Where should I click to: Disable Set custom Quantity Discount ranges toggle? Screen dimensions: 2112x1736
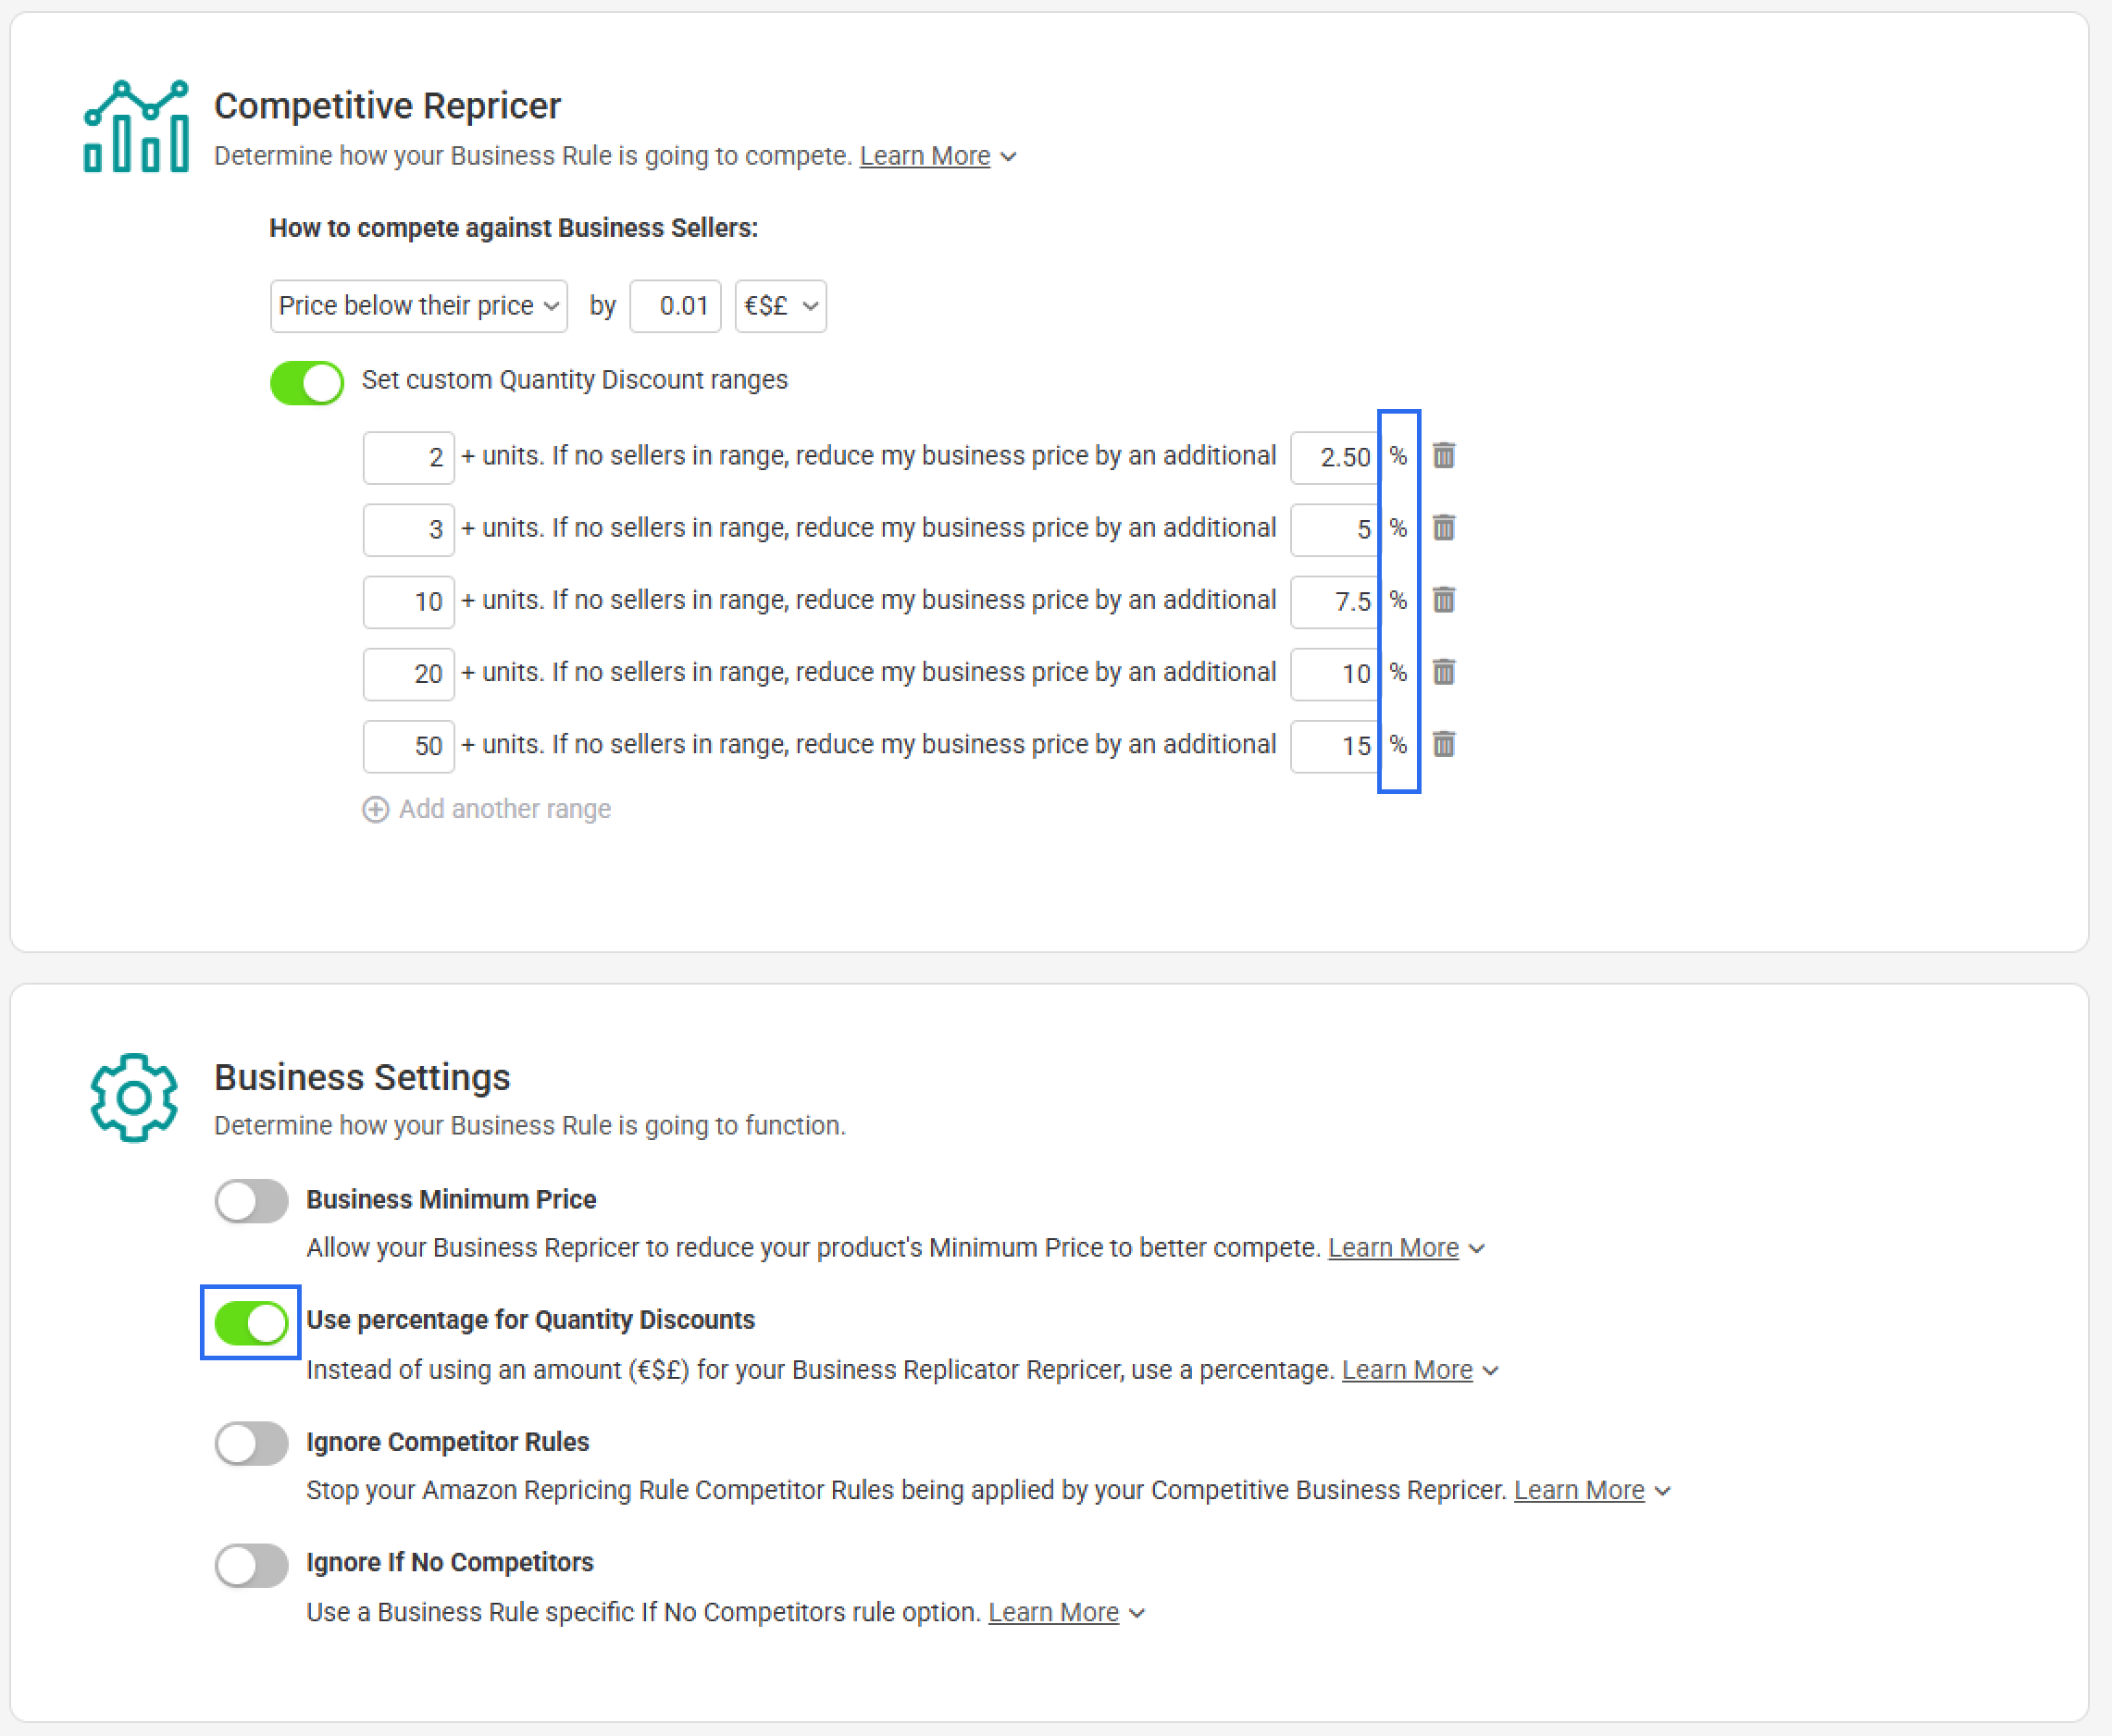307,382
